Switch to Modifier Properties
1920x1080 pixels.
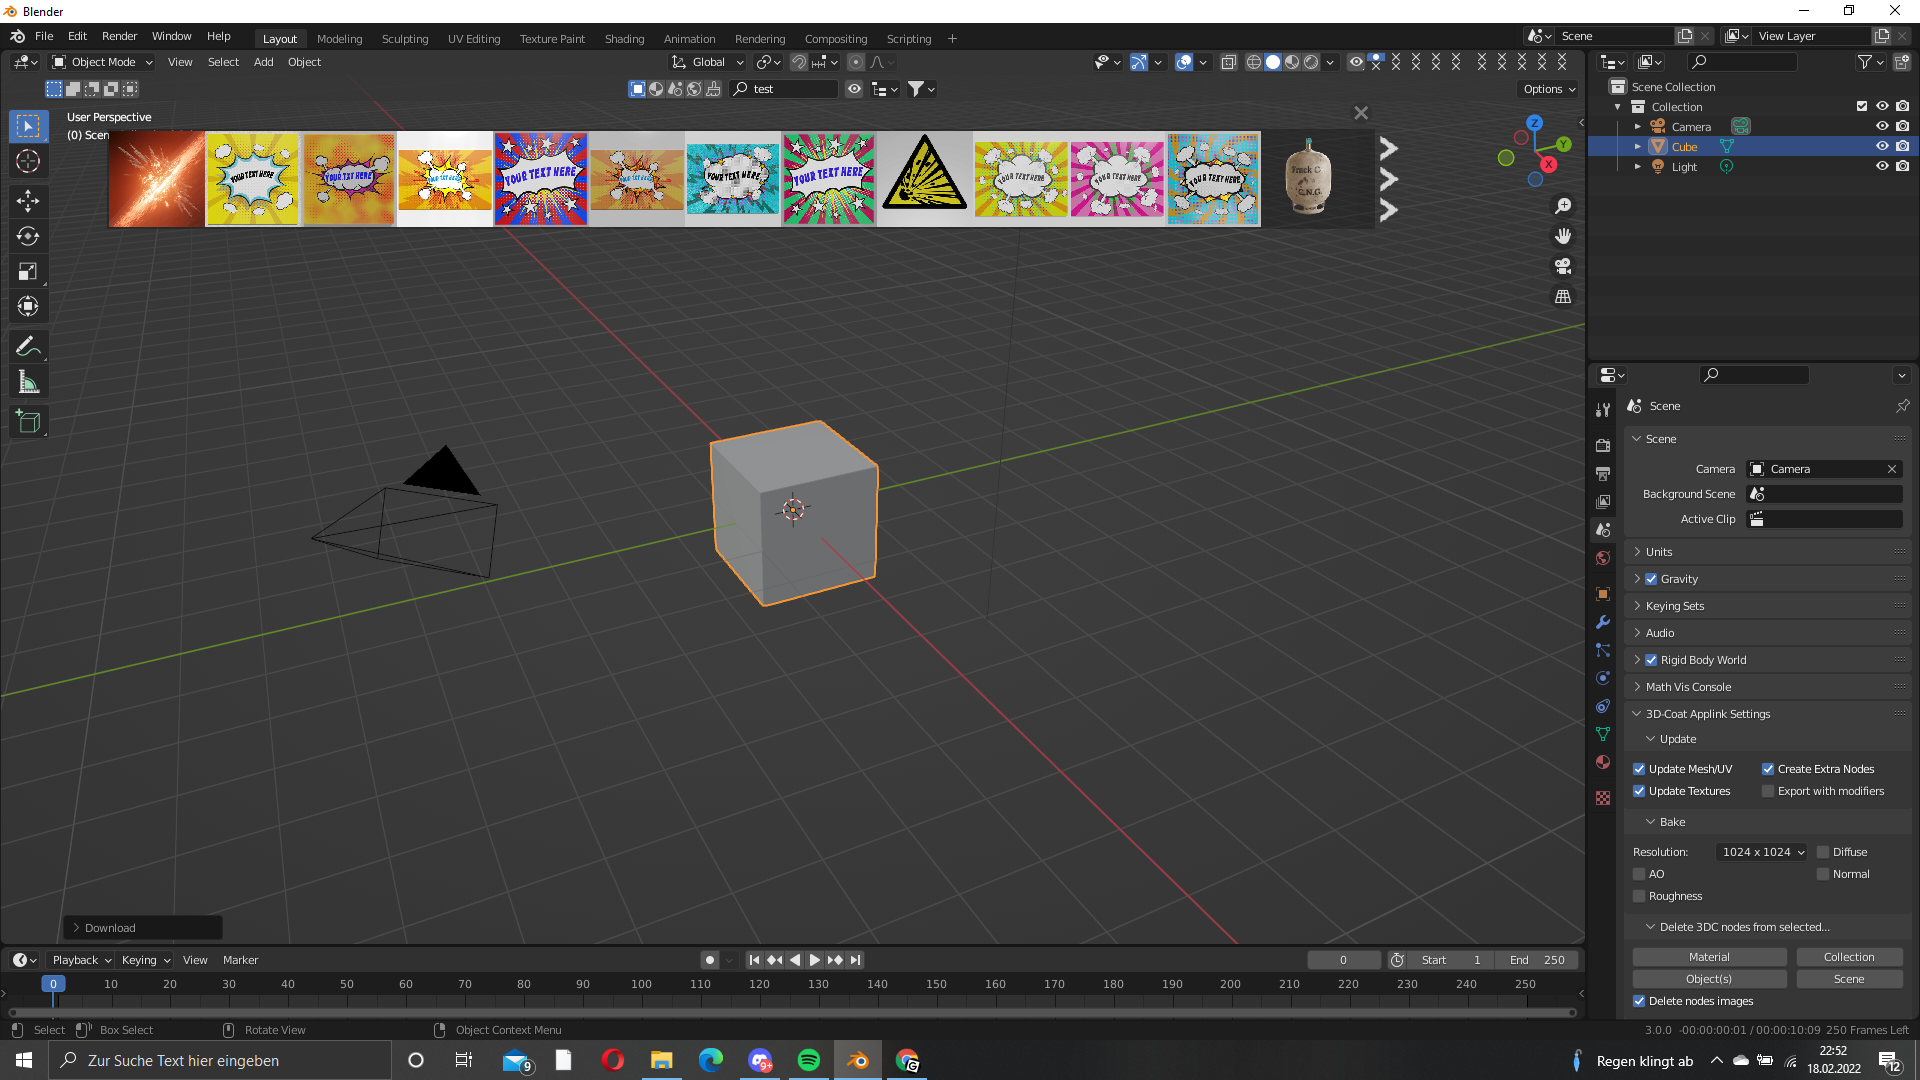(1602, 622)
